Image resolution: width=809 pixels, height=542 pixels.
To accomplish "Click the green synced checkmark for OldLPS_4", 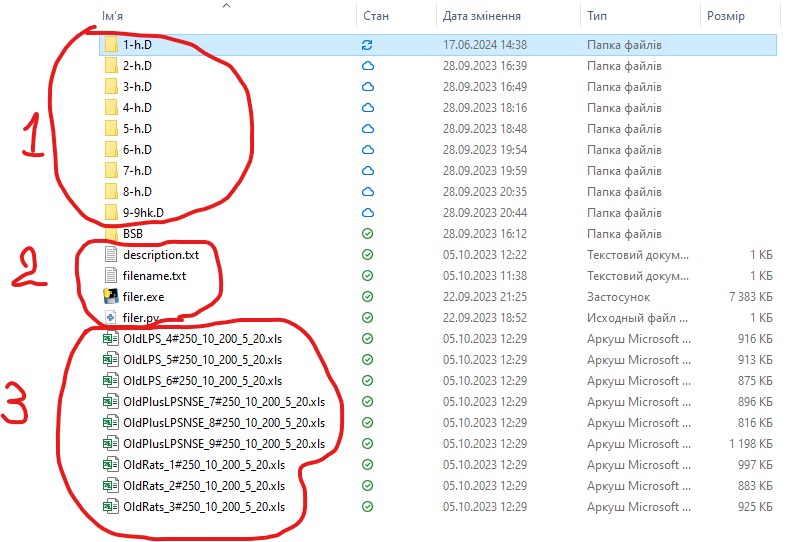I will click(x=367, y=339).
